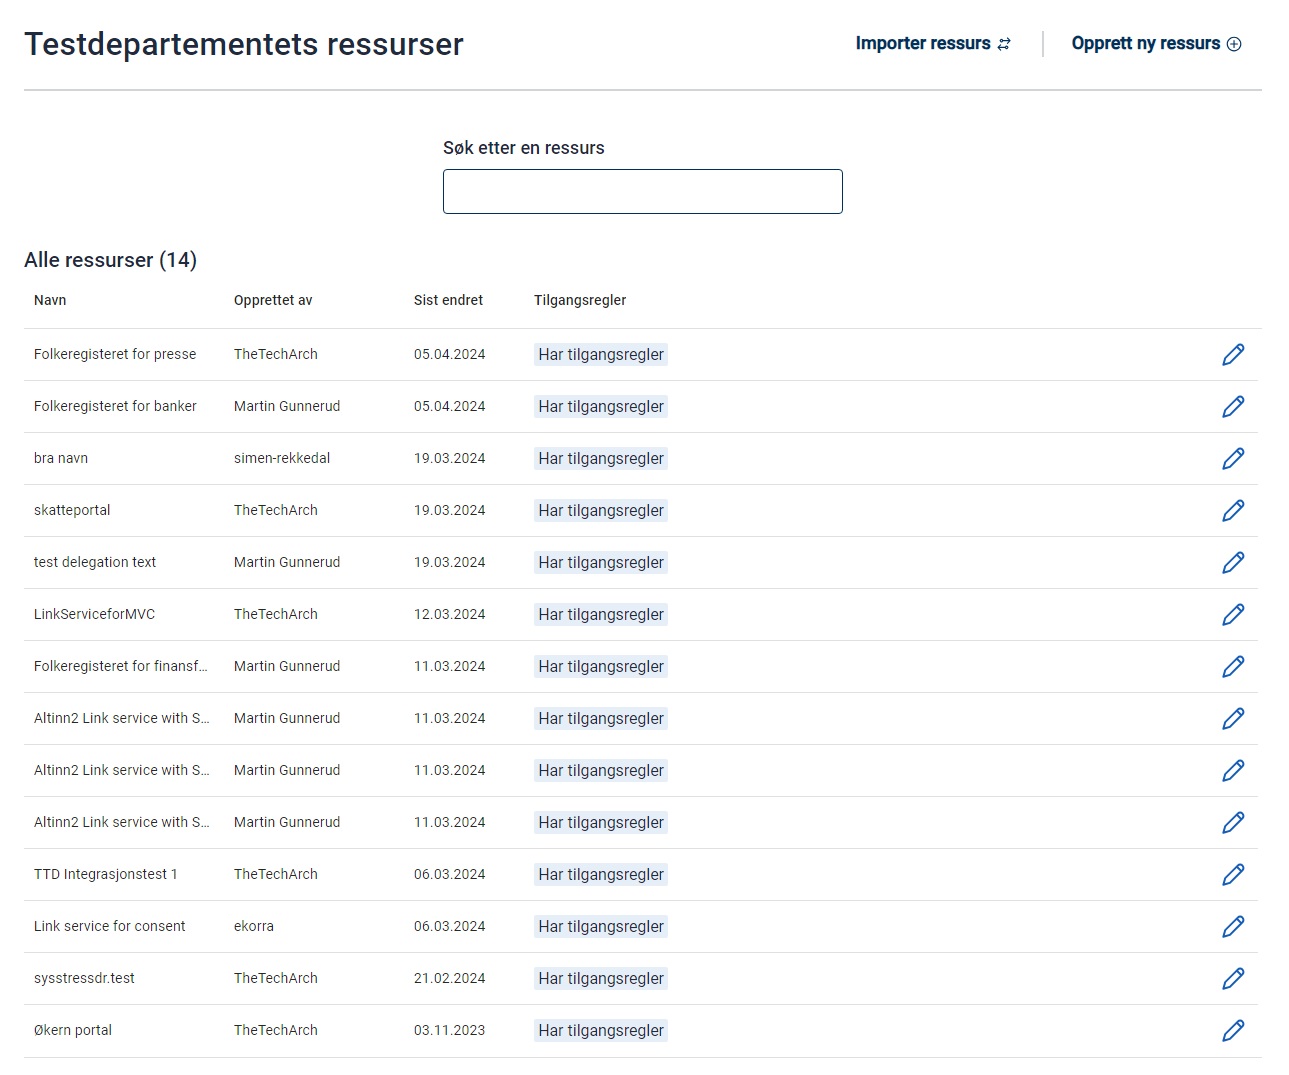This screenshot has height=1075, width=1289.
Task: Click Opprett ny ressurs button
Action: click(x=1155, y=44)
